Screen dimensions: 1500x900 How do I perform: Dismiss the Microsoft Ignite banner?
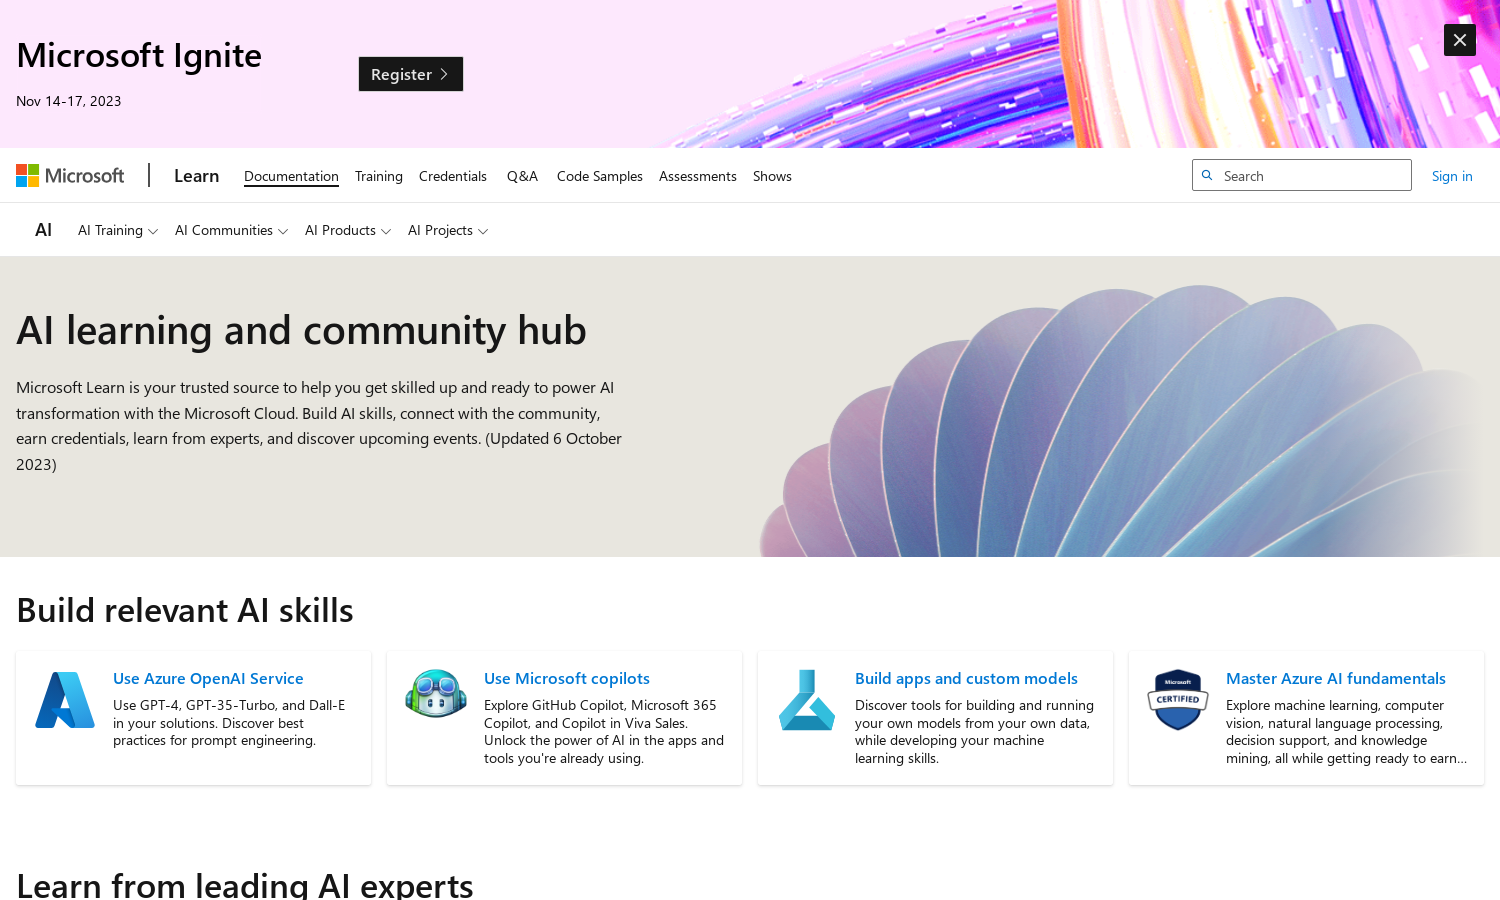(x=1459, y=40)
